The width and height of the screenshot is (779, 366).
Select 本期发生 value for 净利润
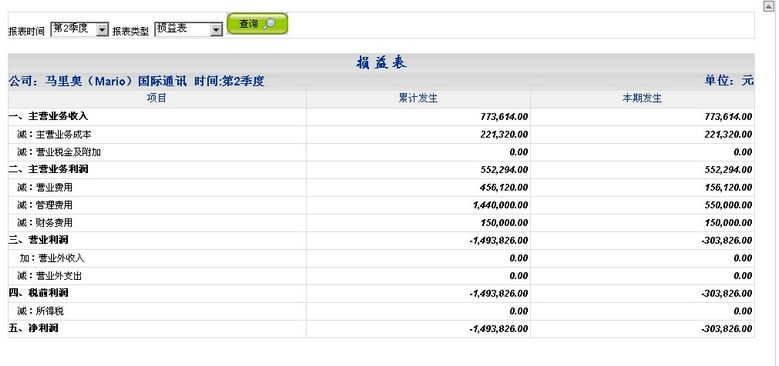click(x=726, y=329)
